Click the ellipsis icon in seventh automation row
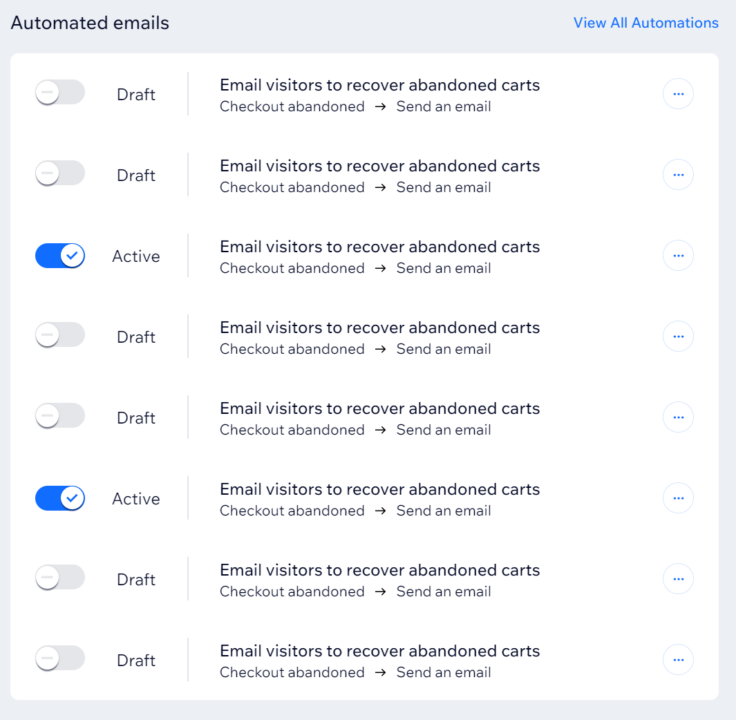Screen dimensions: 736x720 point(677,579)
